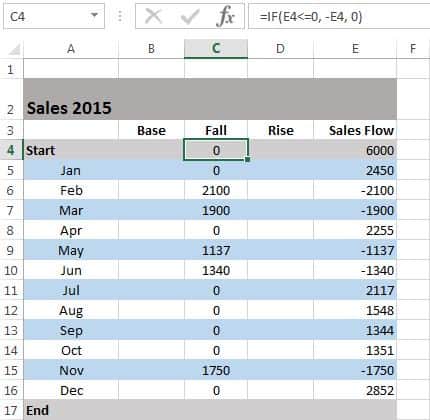Confirm the formula with checkmark icon

click(190, 16)
